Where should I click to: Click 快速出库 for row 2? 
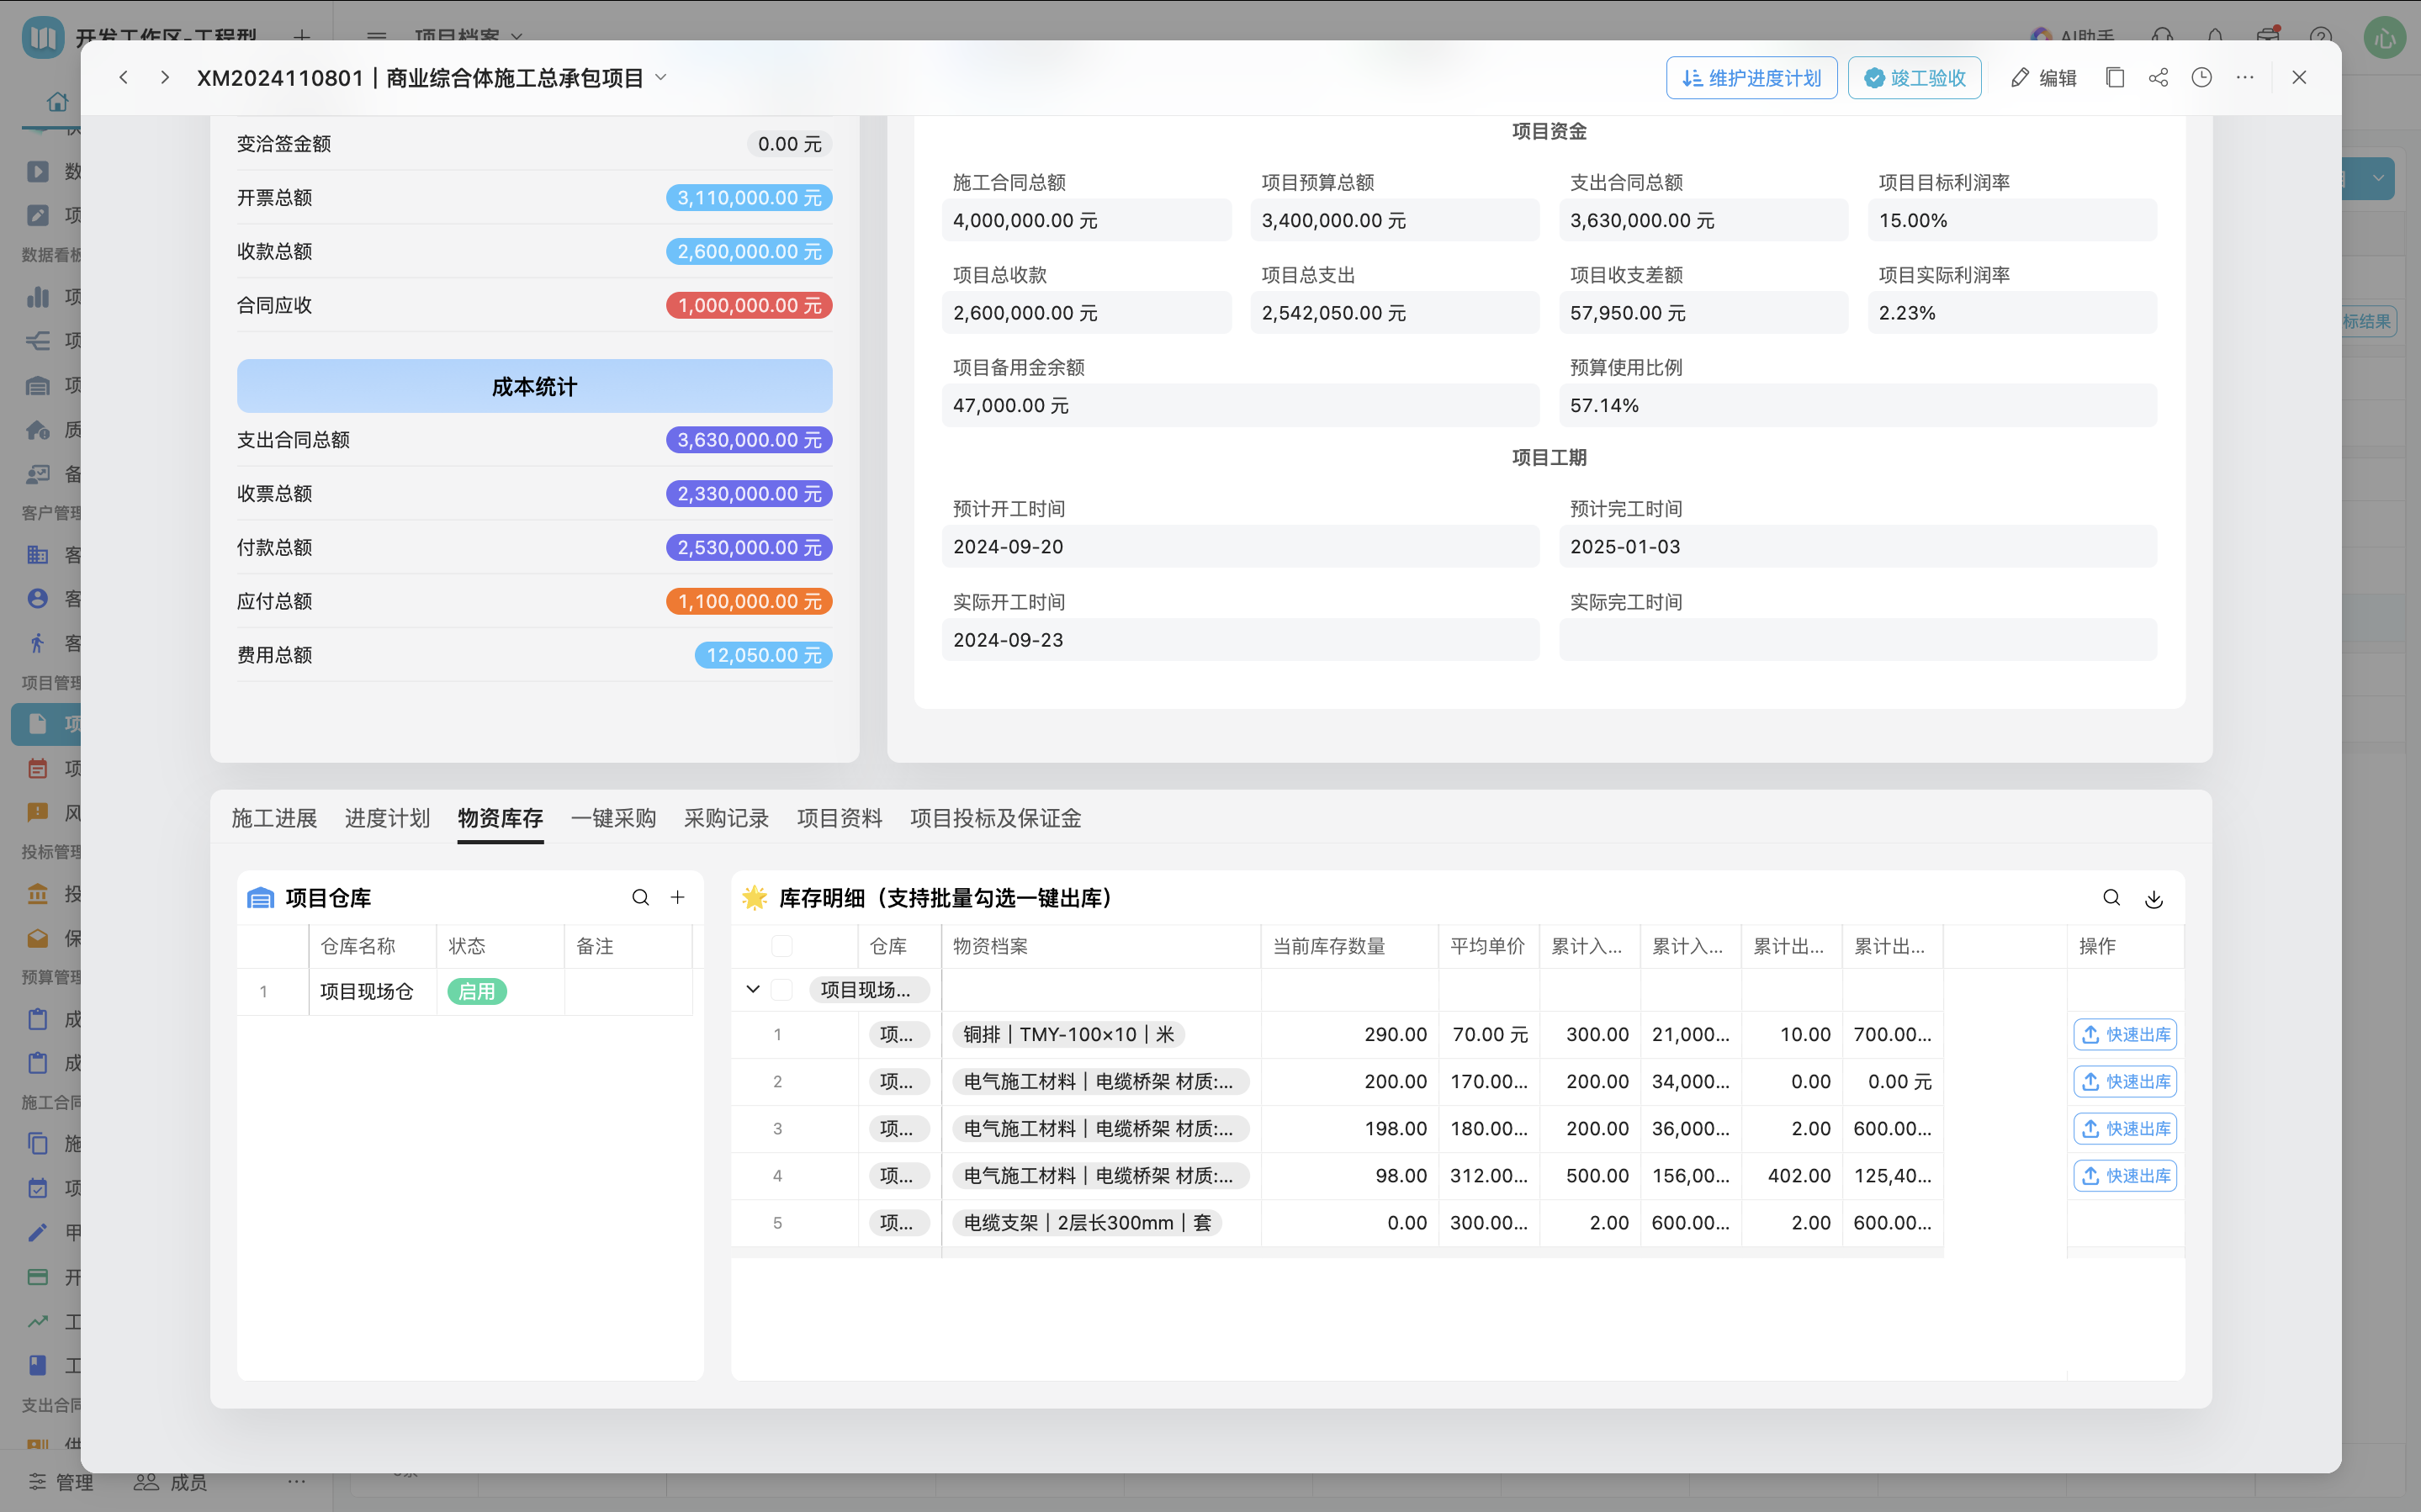tap(2125, 1081)
